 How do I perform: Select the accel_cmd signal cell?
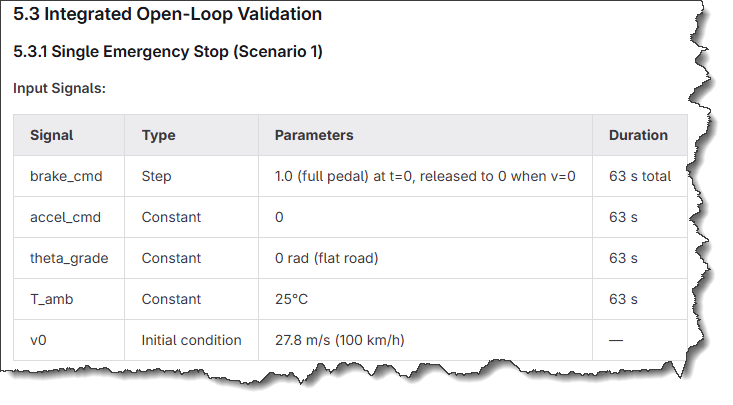65,217
